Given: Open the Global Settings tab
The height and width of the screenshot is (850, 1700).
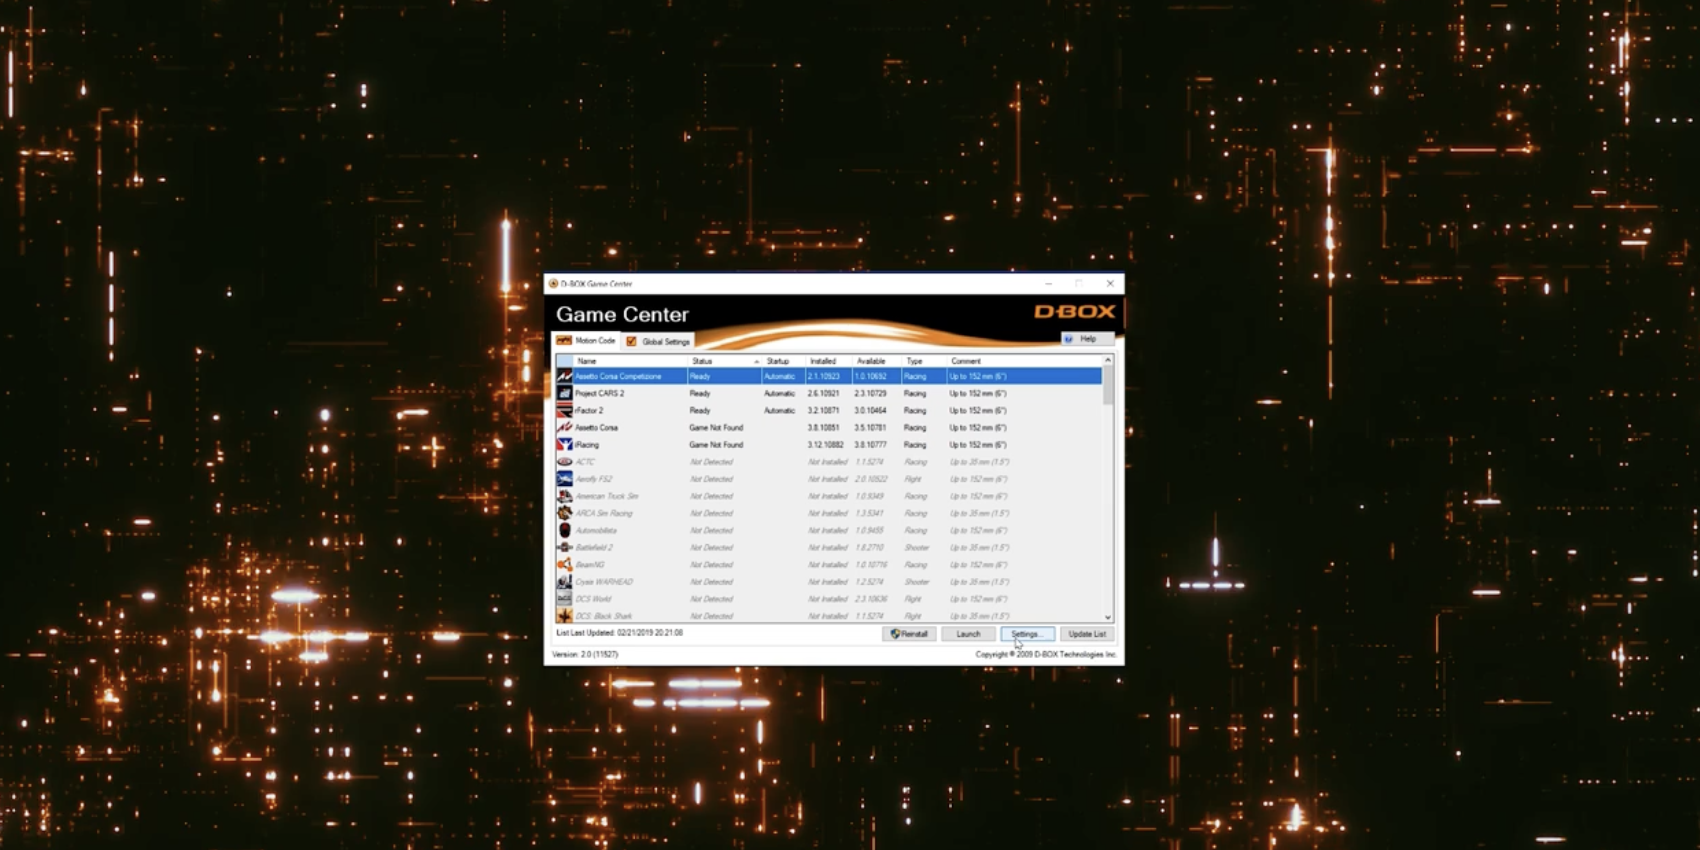Looking at the screenshot, I should pyautogui.click(x=658, y=342).
